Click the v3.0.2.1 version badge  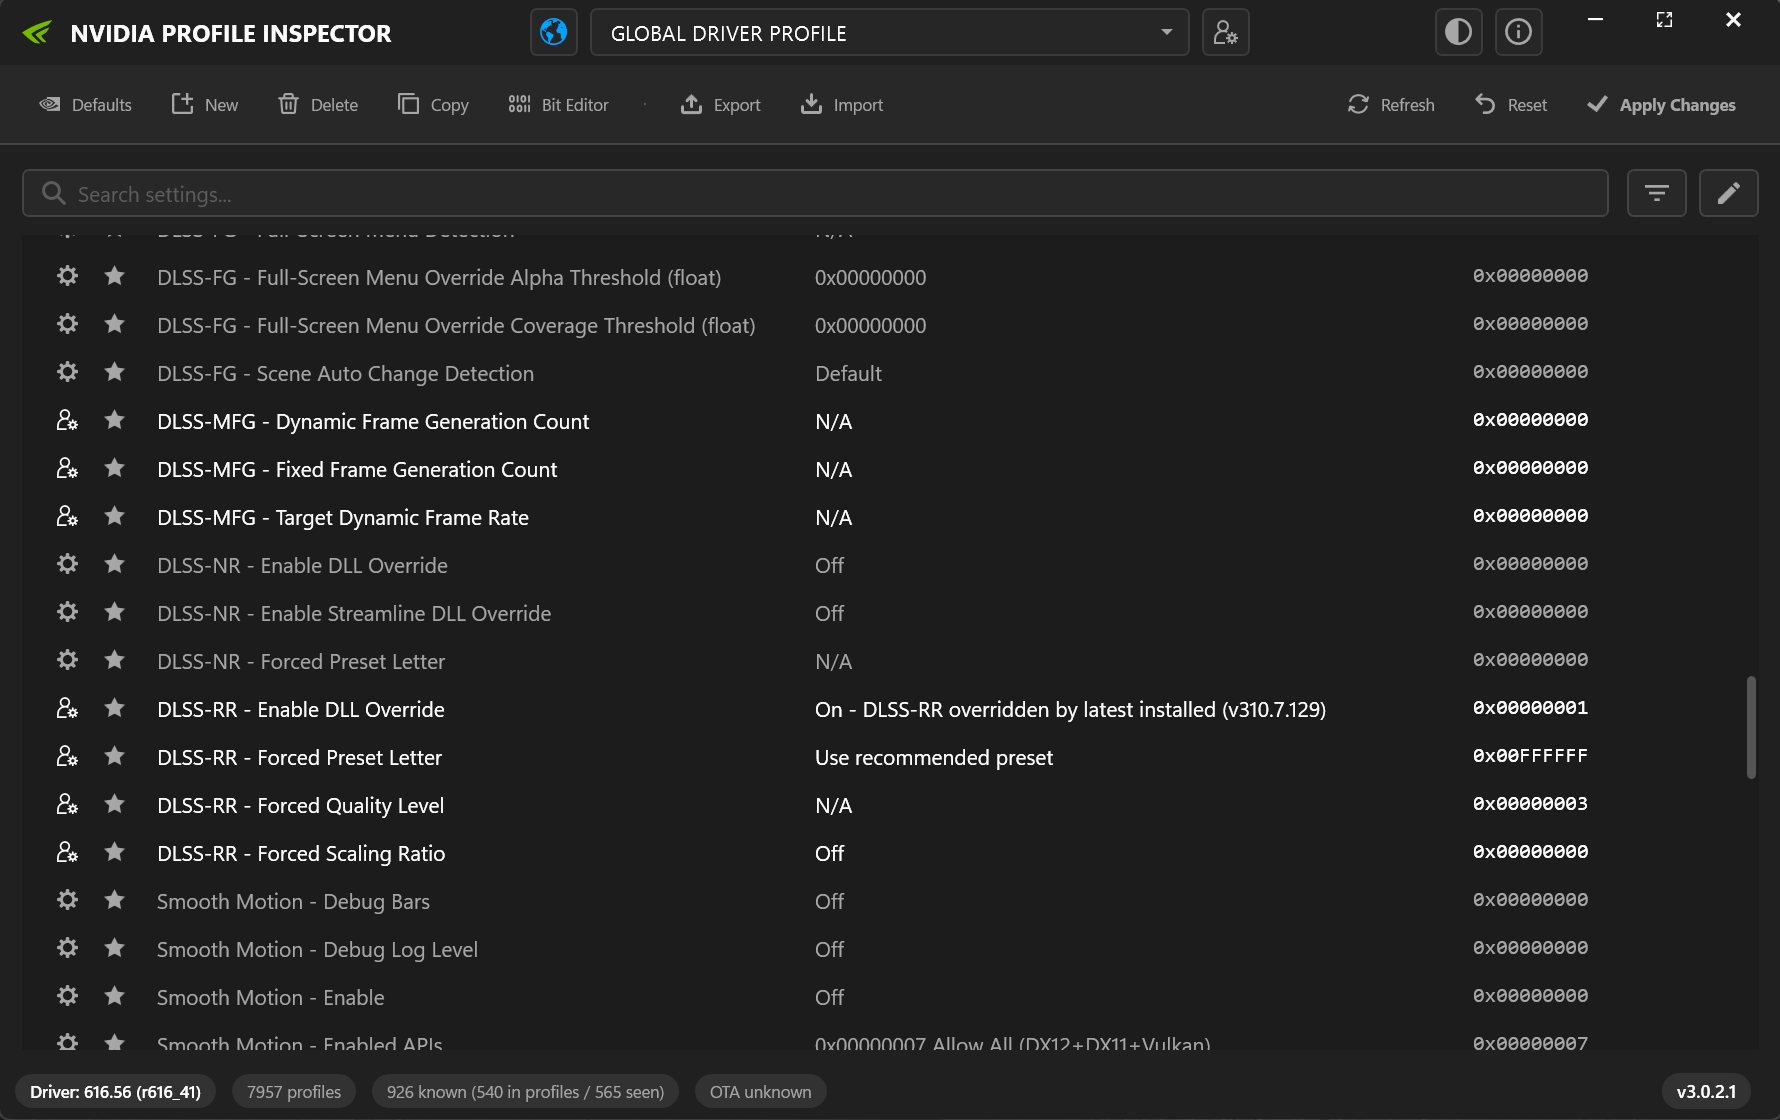[x=1706, y=1092]
